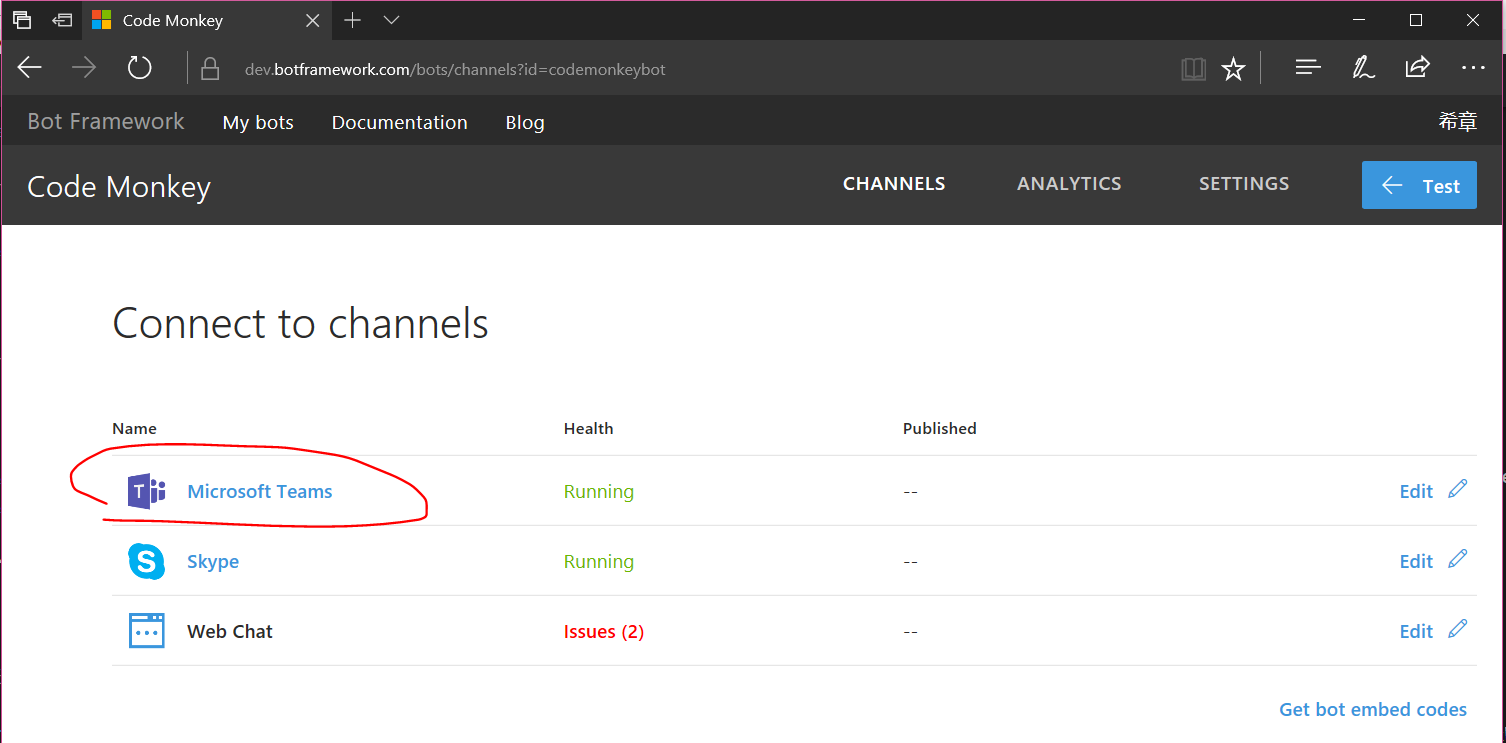1506x743 pixels.
Task: Open the Hub favorites list icon
Action: 1307,68
